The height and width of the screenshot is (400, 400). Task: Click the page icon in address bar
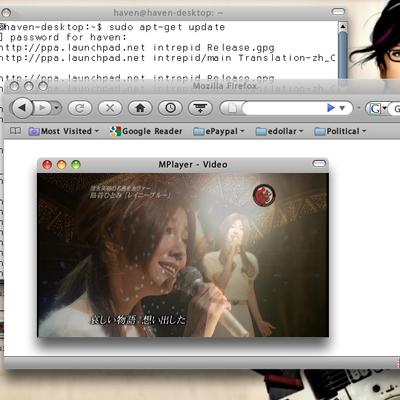[x=232, y=108]
